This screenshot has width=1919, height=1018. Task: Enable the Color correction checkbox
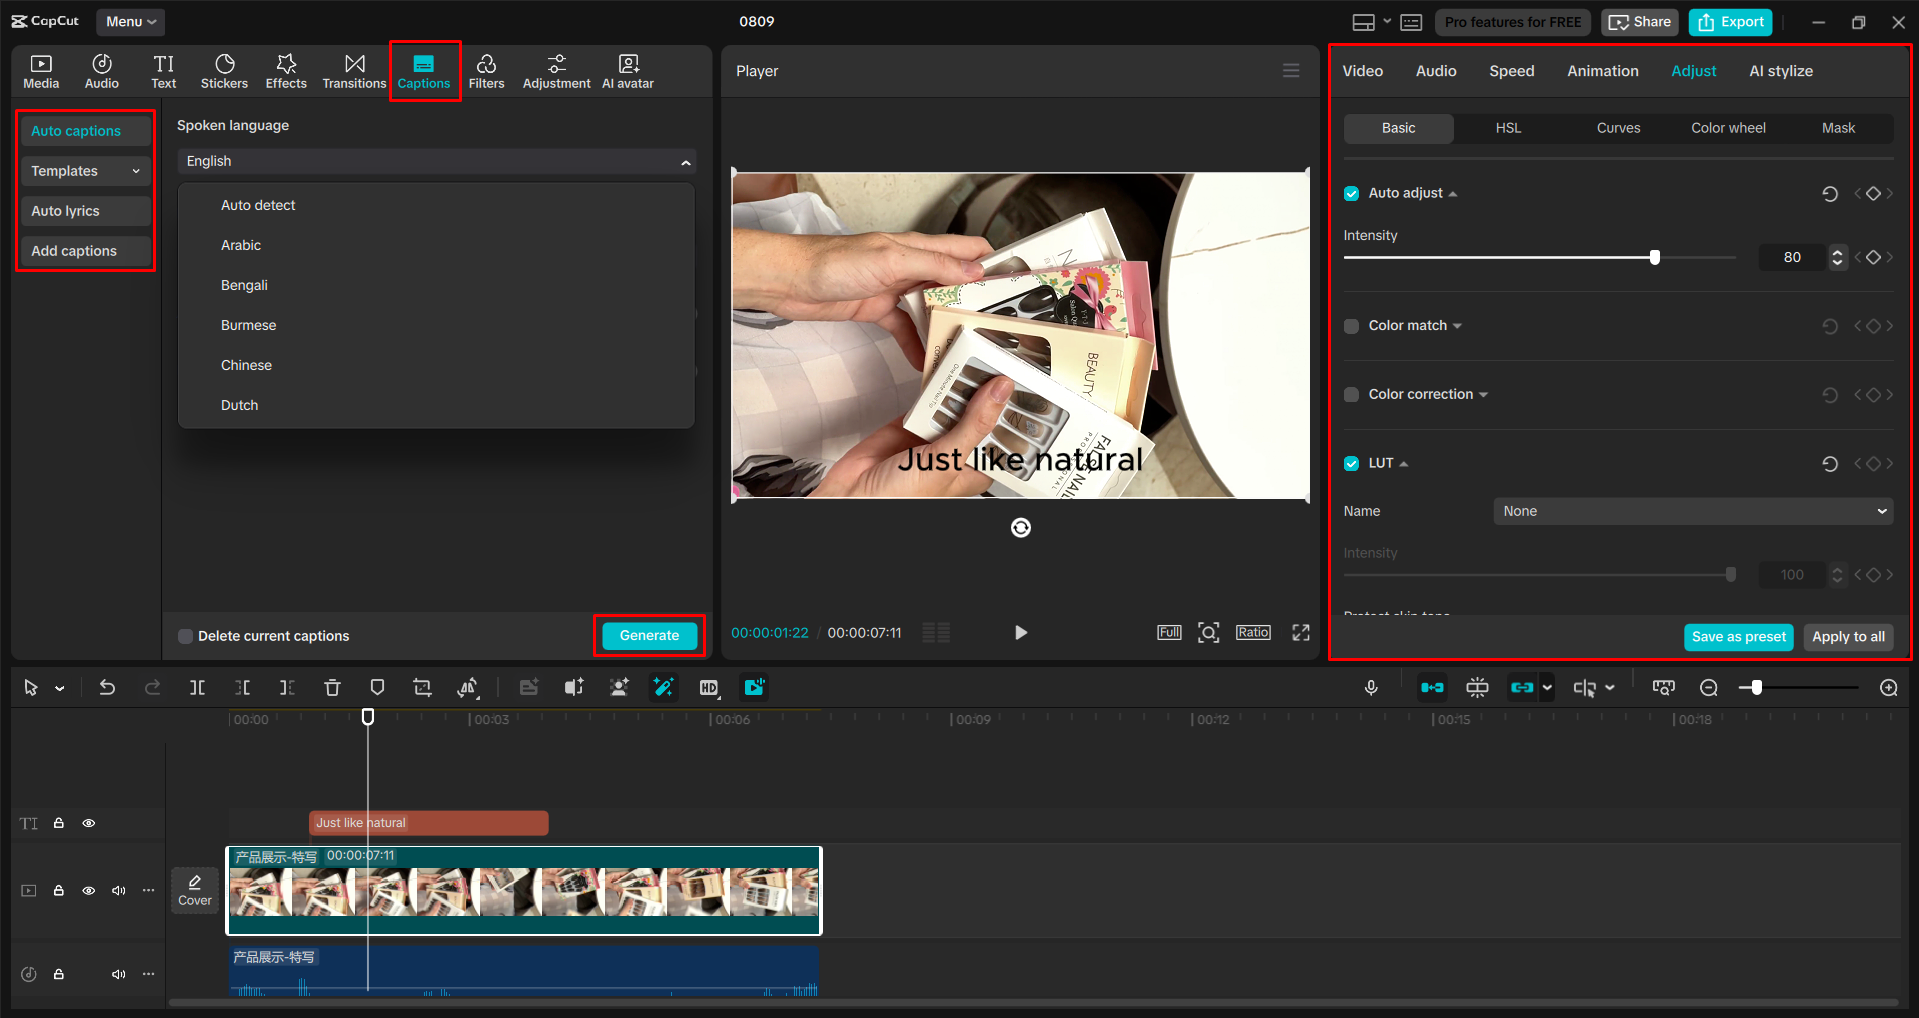coord(1351,394)
